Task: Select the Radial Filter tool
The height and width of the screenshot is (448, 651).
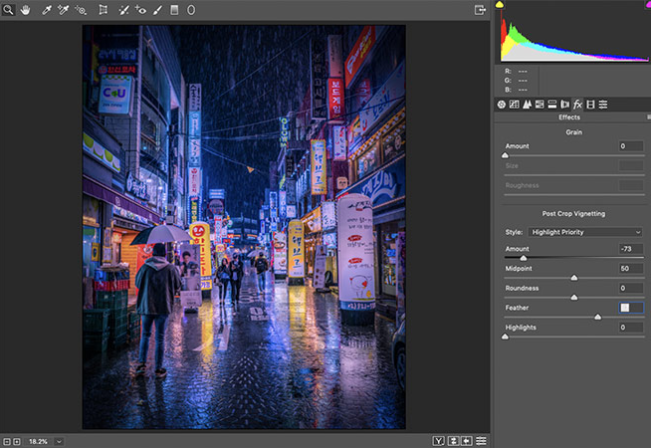Action: [x=191, y=10]
